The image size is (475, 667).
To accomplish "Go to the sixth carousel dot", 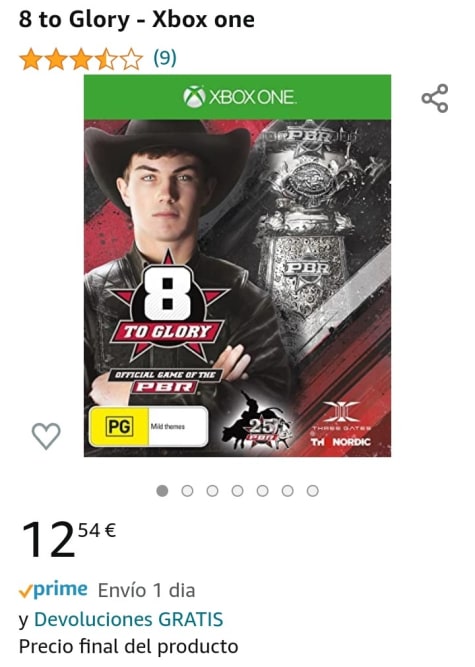I will (x=288, y=491).
